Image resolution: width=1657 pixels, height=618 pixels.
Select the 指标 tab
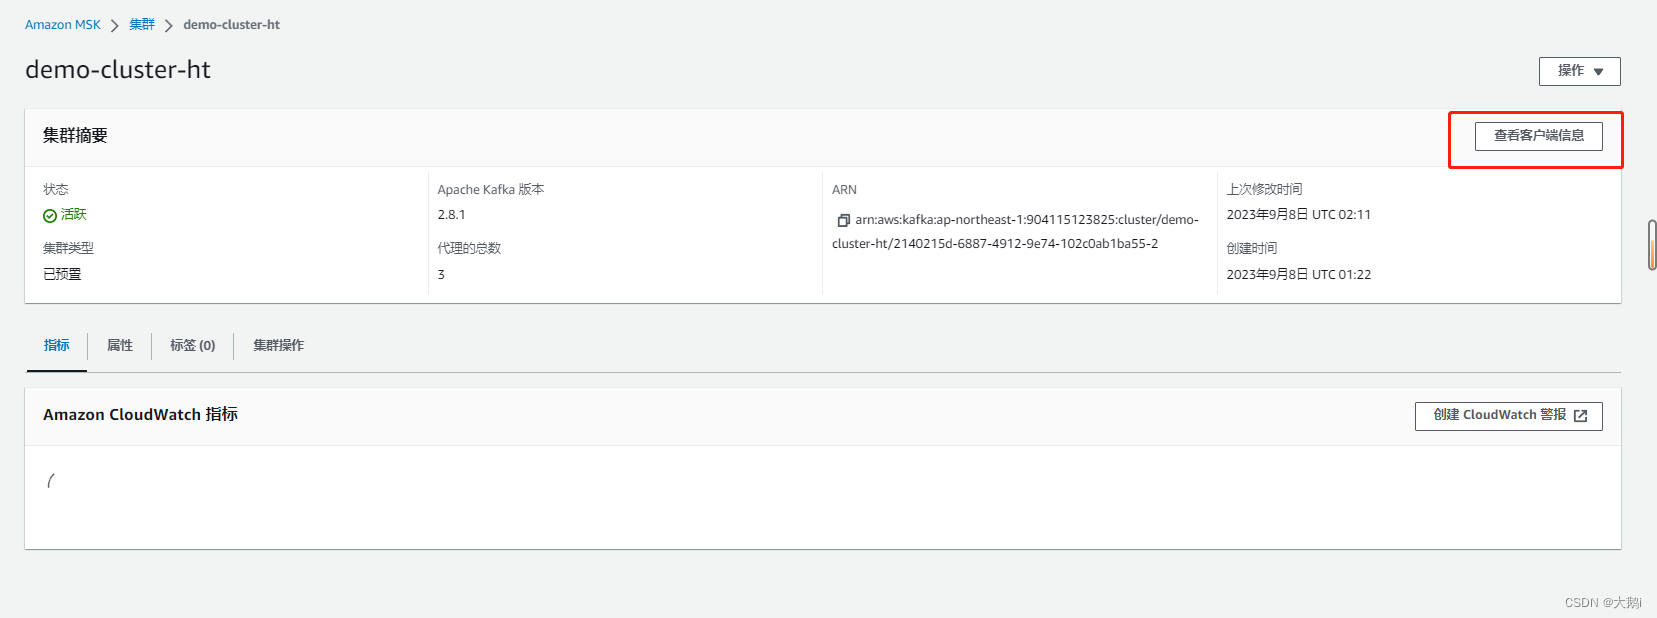(57, 346)
